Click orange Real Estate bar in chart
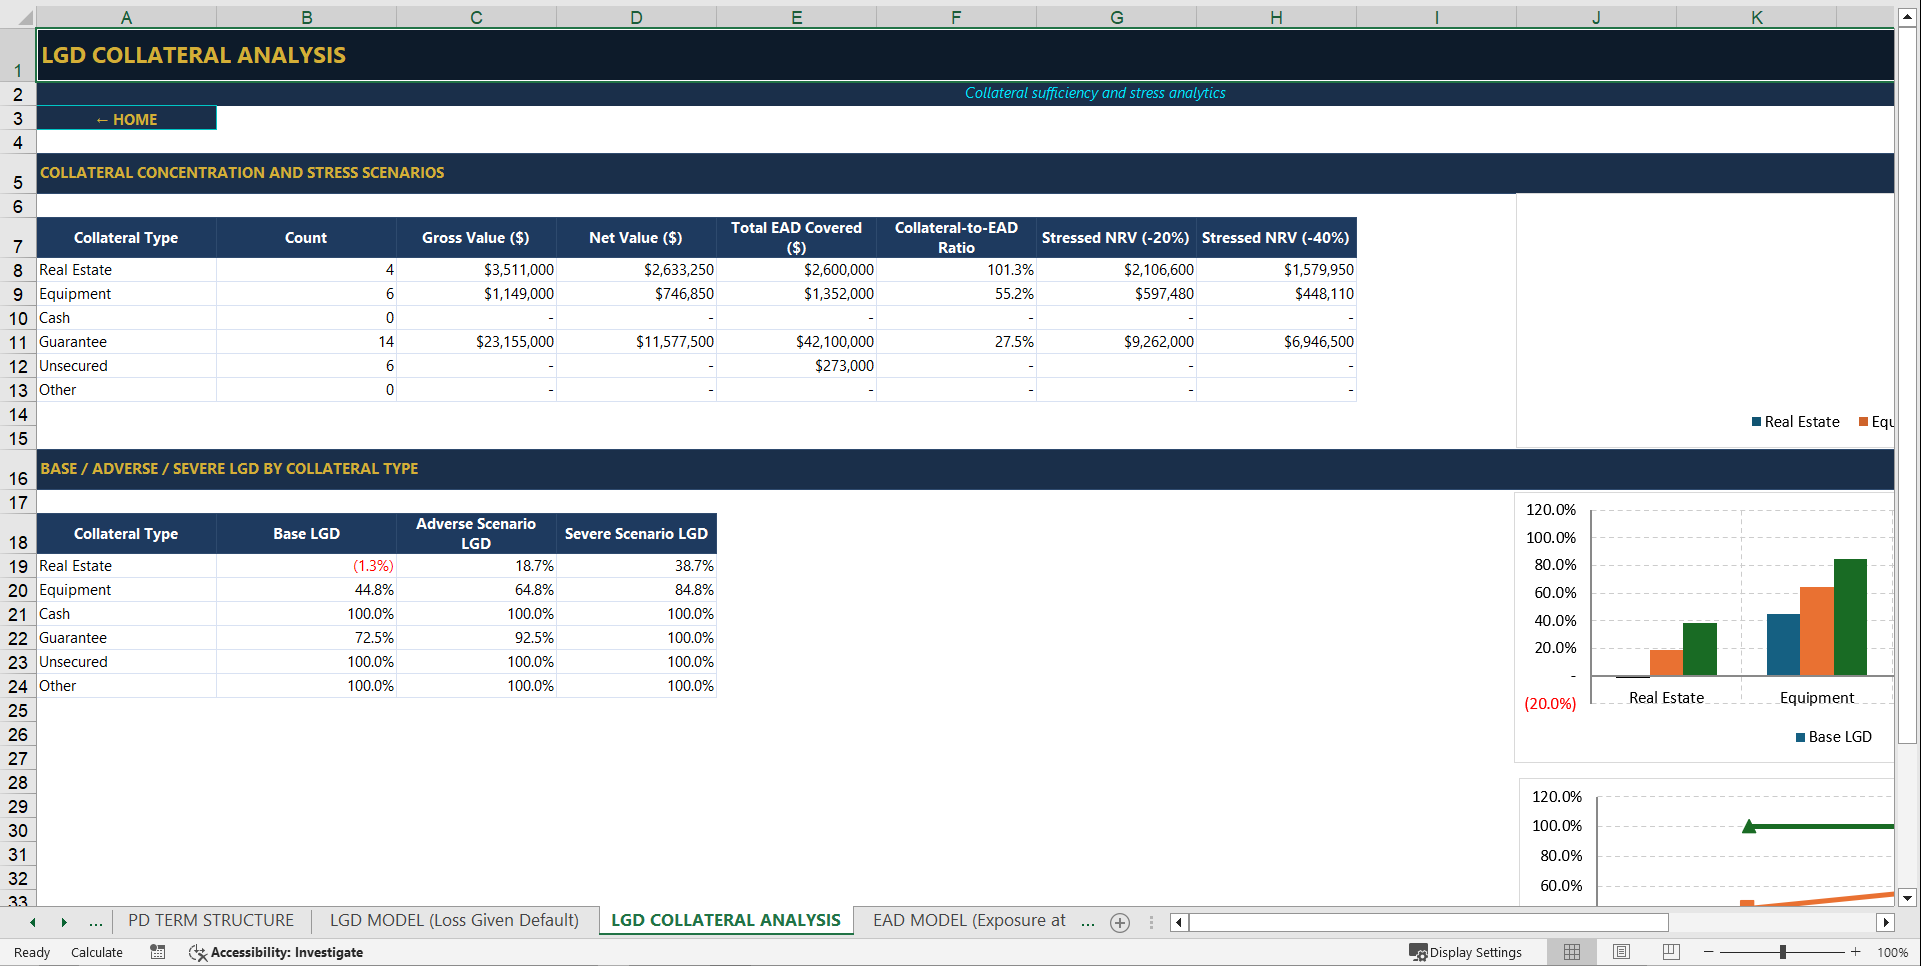Viewport: 1921px width, 966px height. [x=1666, y=662]
